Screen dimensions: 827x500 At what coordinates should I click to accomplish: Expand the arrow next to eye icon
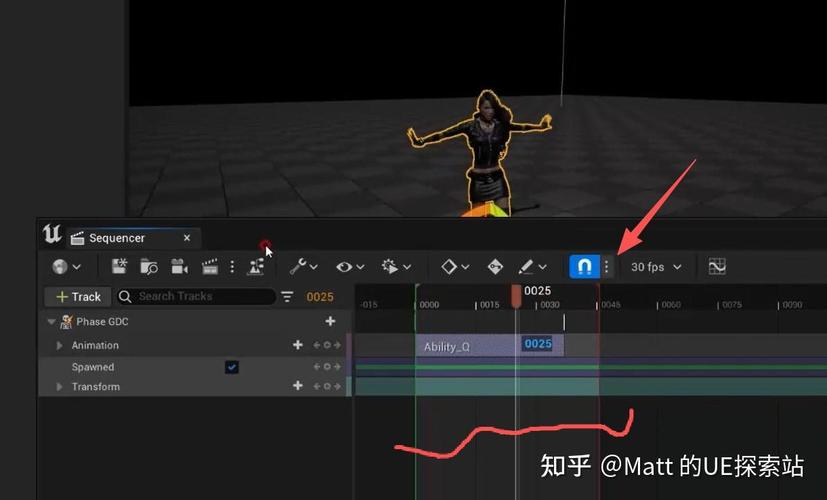tap(360, 267)
